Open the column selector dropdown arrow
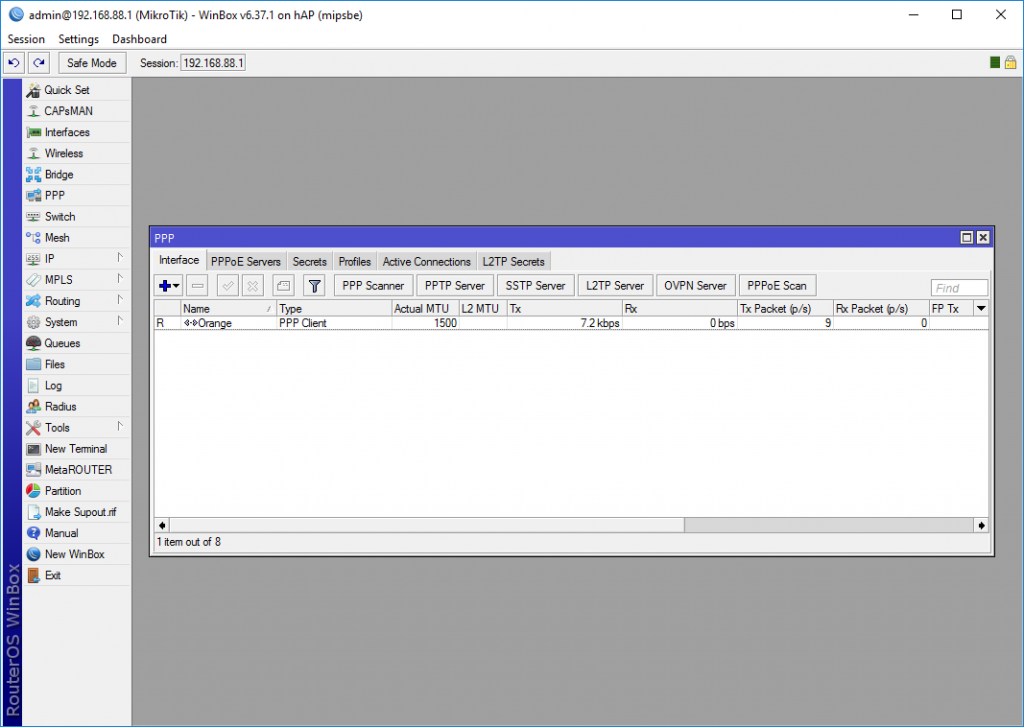 [x=980, y=309]
